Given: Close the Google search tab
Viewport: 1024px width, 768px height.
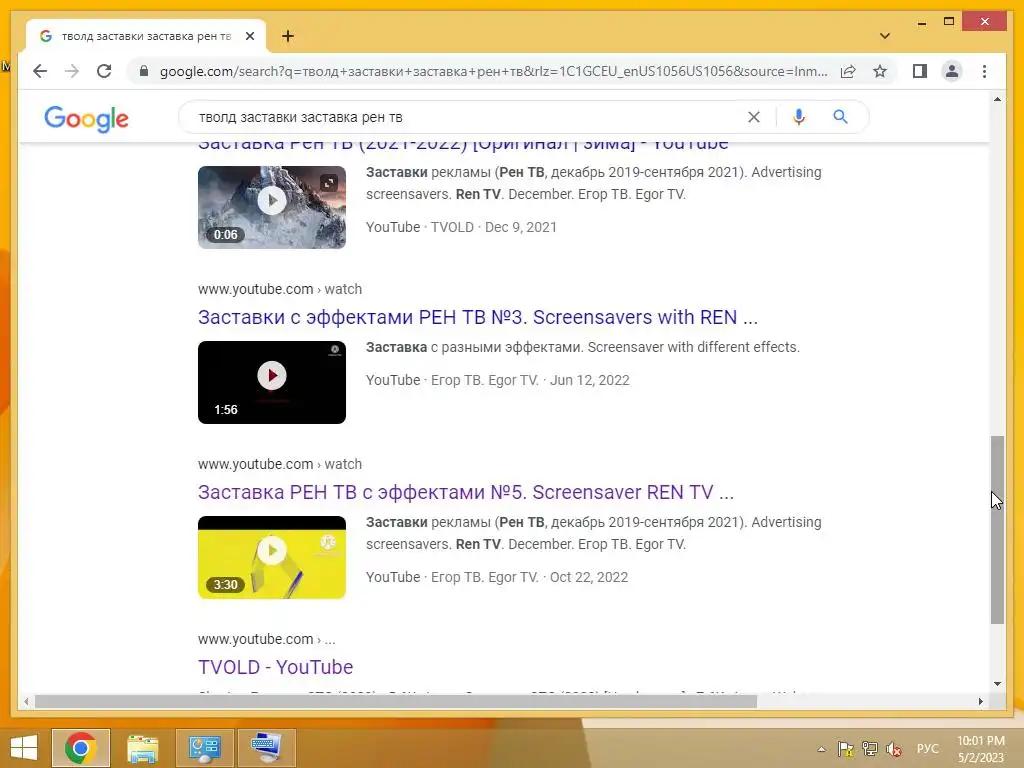Looking at the screenshot, I should pos(249,37).
